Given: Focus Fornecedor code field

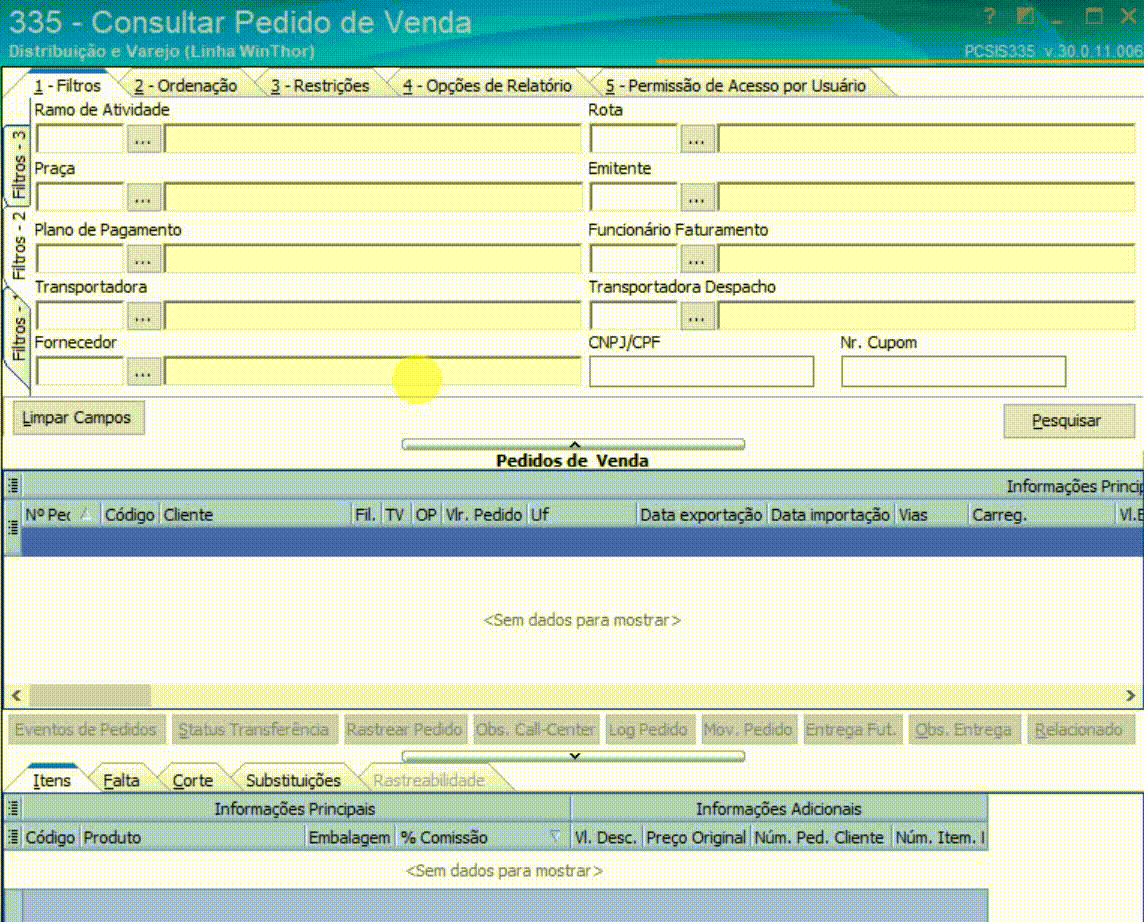Looking at the screenshot, I should [80, 372].
